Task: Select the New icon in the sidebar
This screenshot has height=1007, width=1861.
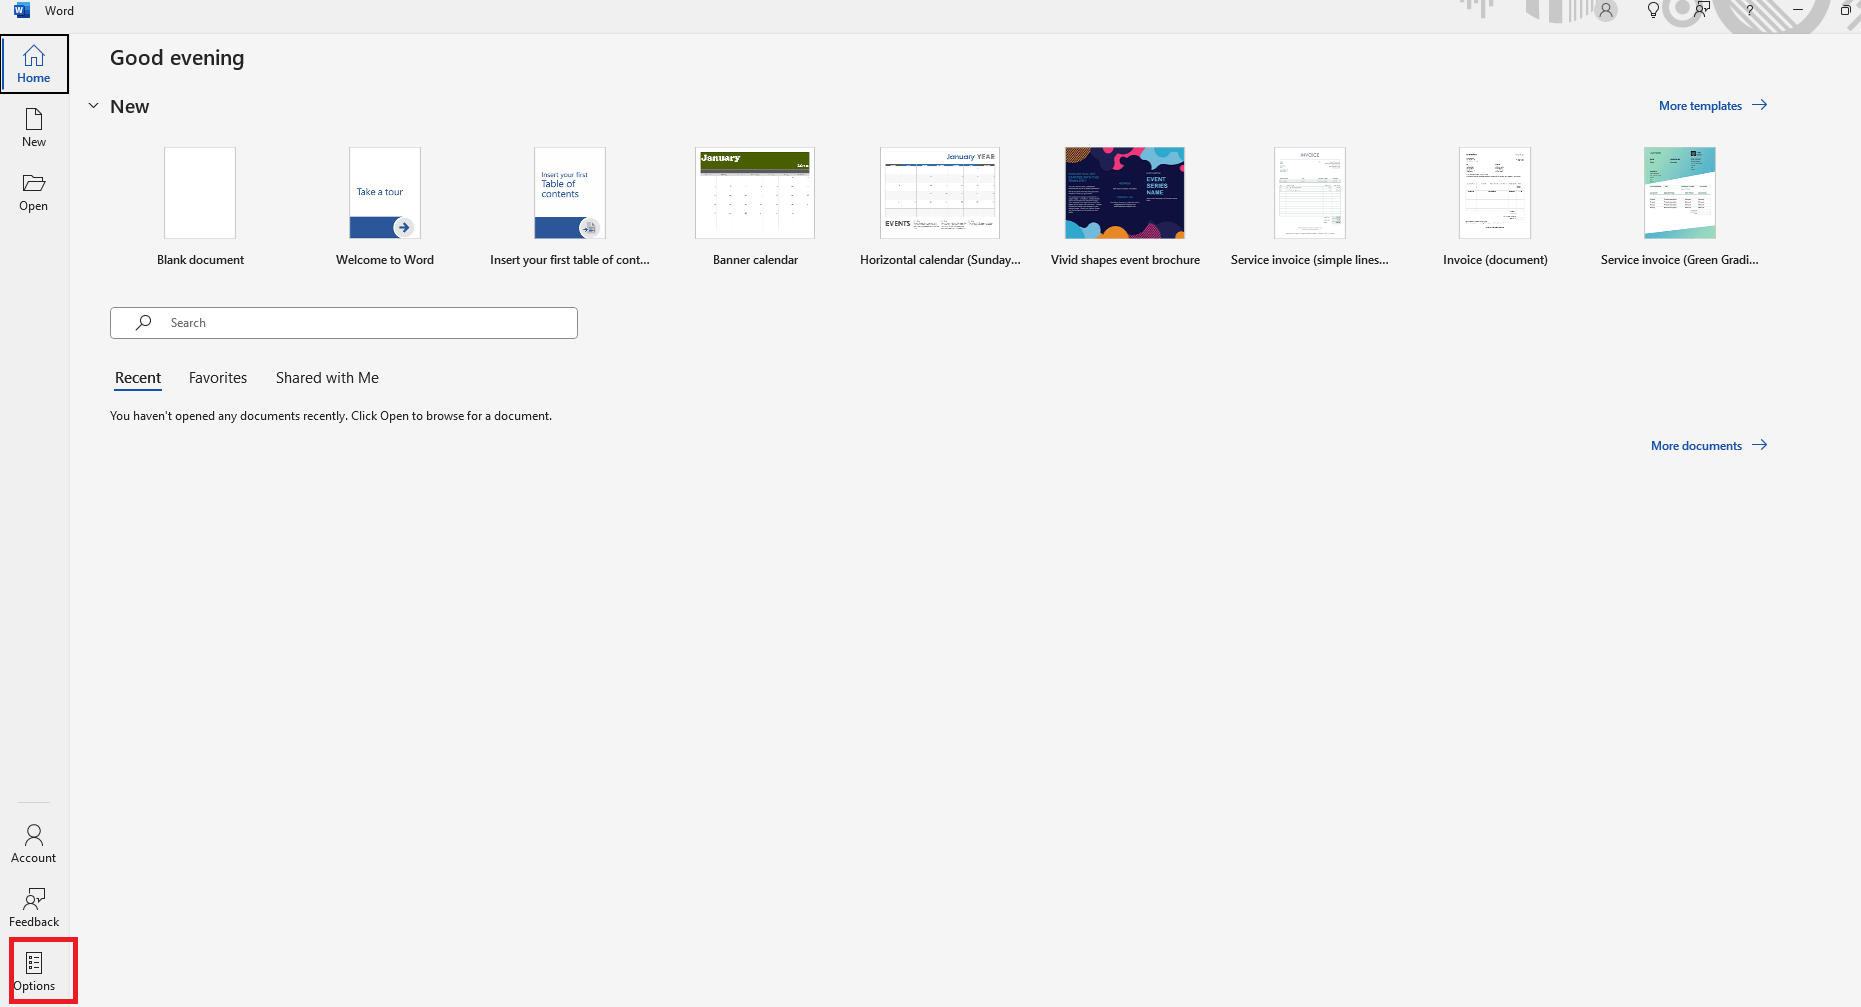Action: tap(33, 126)
